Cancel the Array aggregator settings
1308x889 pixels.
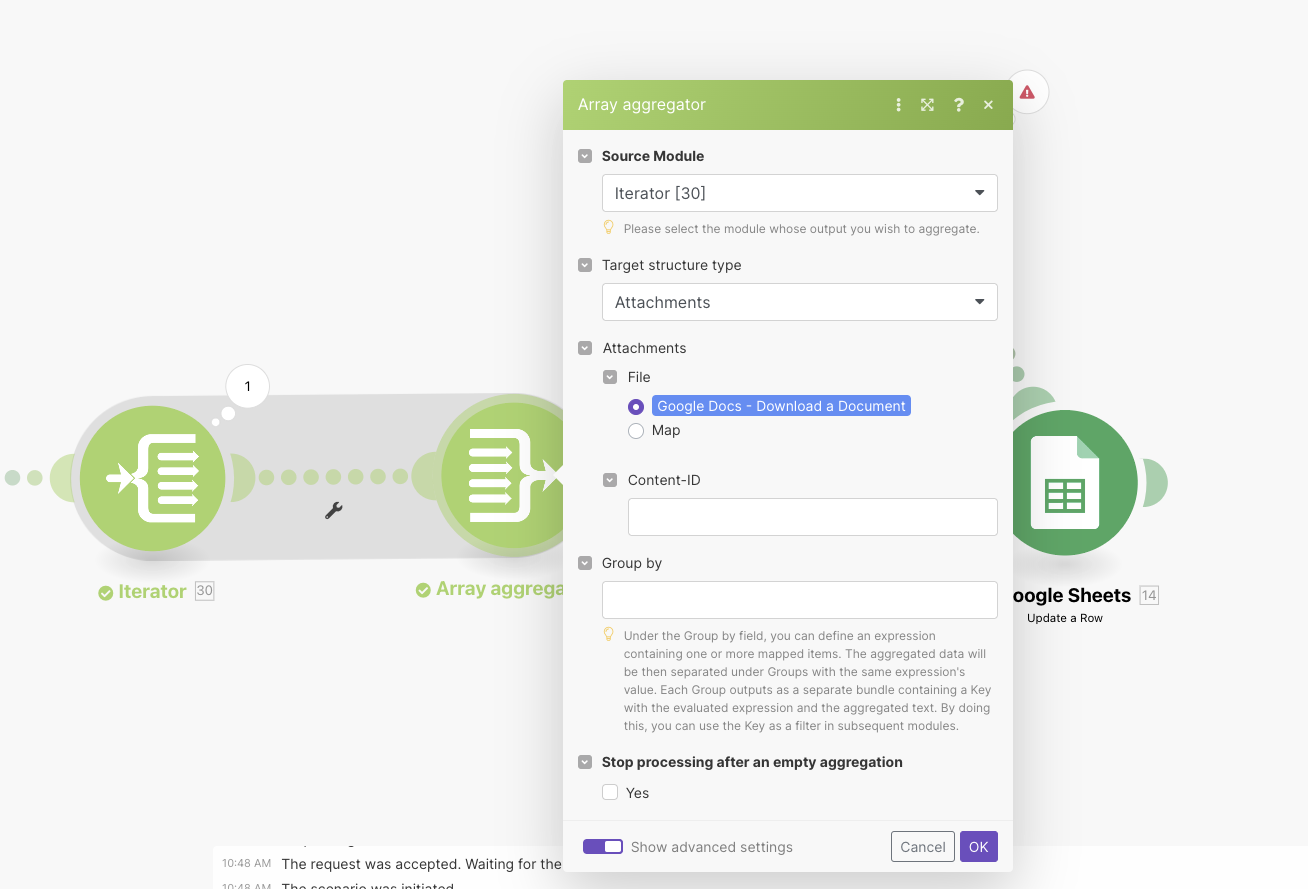[923, 847]
